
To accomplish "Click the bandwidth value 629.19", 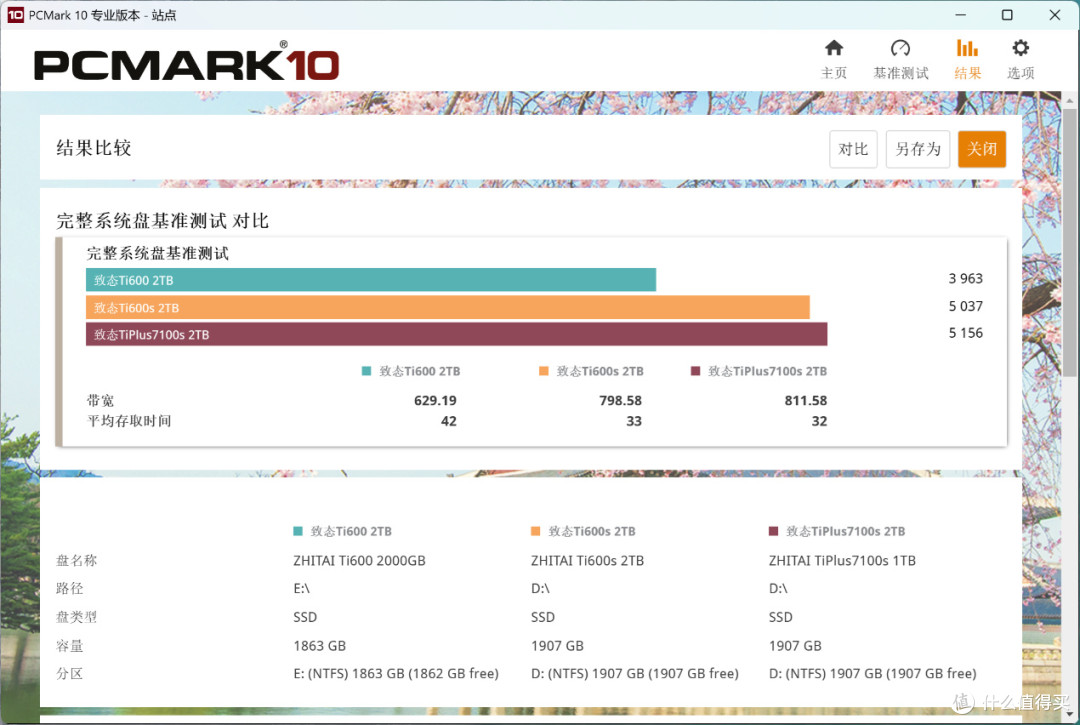I will coord(435,400).
